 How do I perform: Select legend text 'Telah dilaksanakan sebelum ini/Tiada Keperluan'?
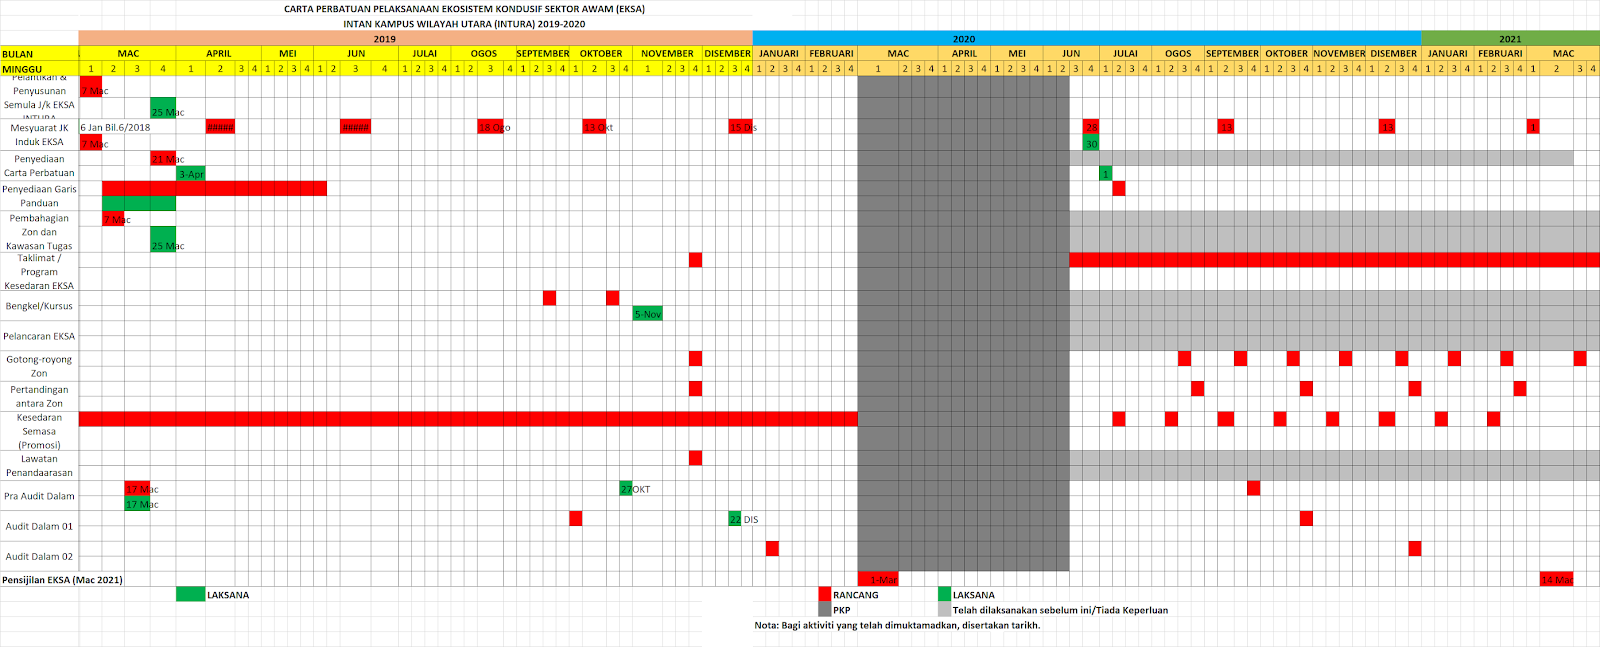1060,610
